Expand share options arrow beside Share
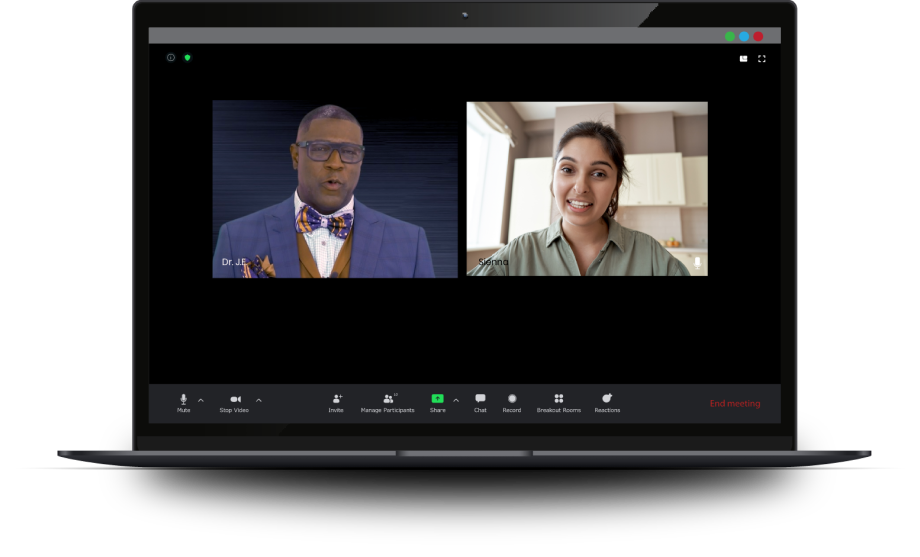Screen dimensions: 920x557 coord(456,400)
